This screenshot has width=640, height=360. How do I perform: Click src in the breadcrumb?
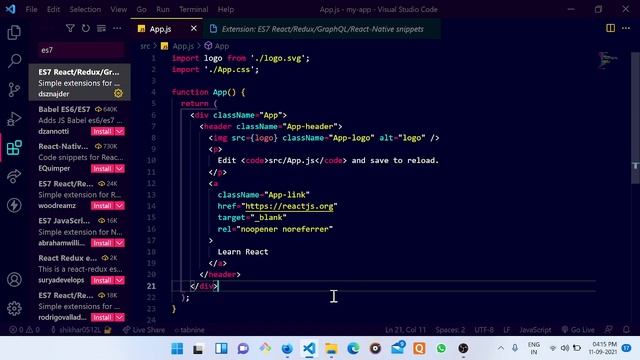point(145,46)
